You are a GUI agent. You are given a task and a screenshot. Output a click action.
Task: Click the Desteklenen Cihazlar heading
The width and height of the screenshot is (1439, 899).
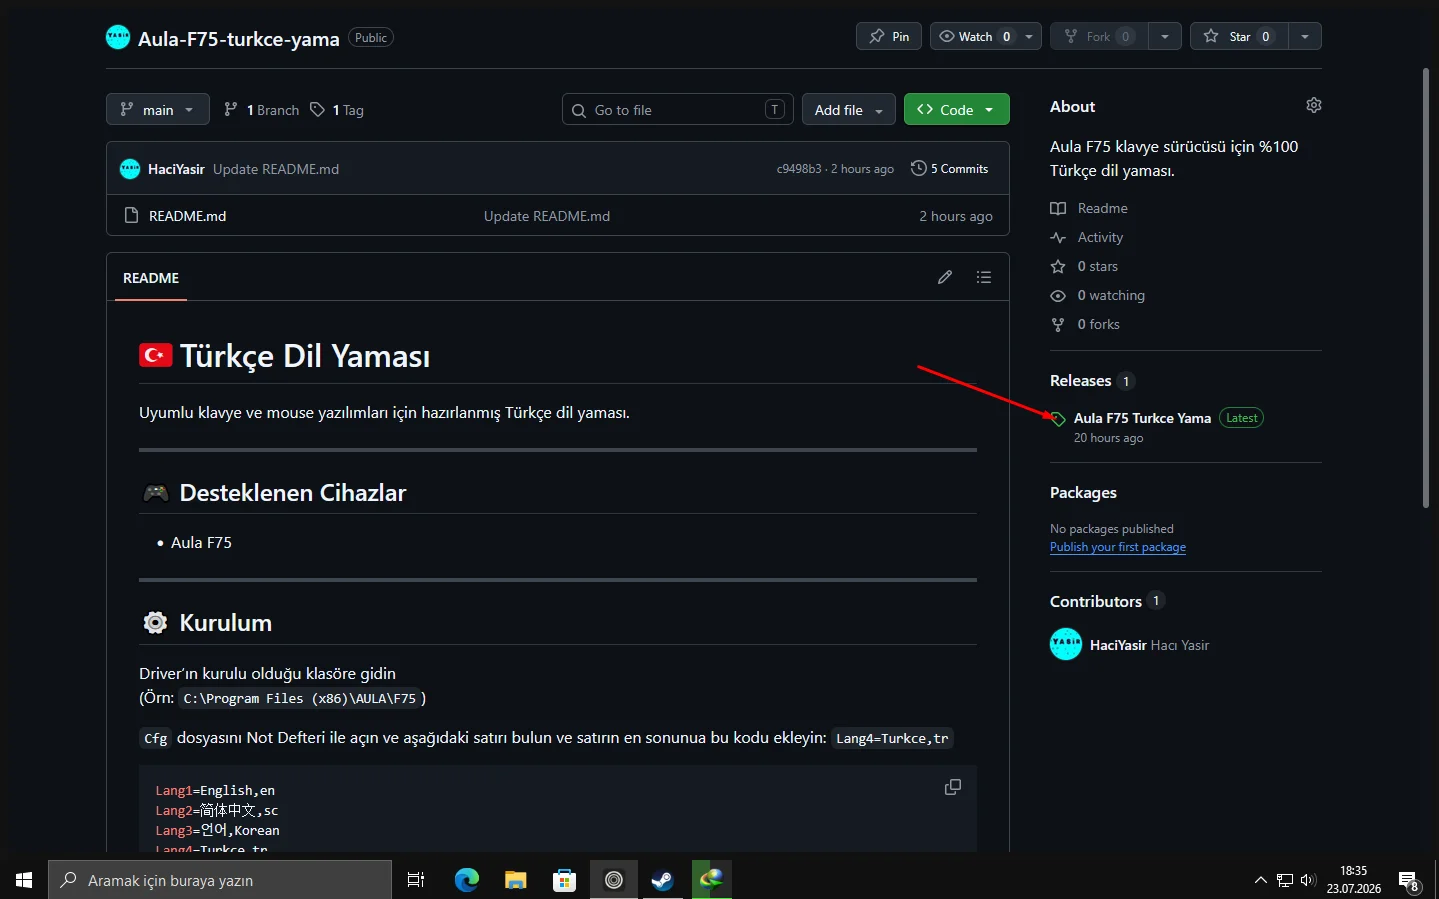(293, 493)
